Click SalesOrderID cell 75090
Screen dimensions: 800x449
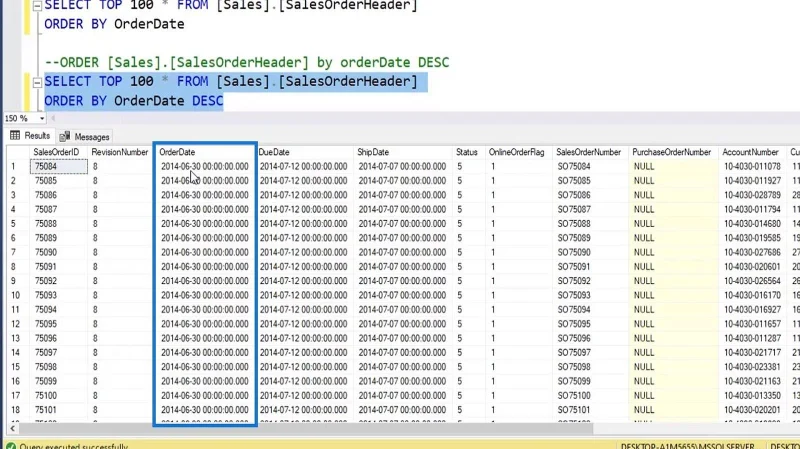58,252
